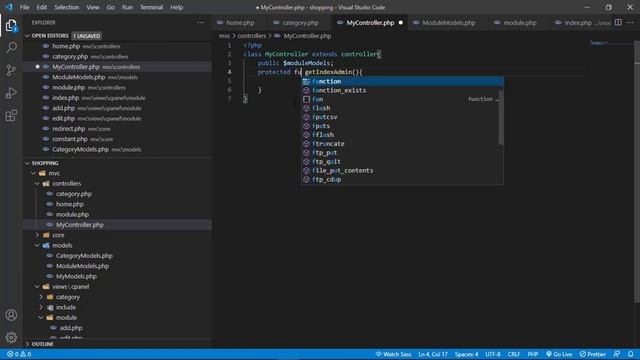This screenshot has width=640, height=360.
Task: Click controllers in the breadcrumb path
Action: pyautogui.click(x=252, y=36)
